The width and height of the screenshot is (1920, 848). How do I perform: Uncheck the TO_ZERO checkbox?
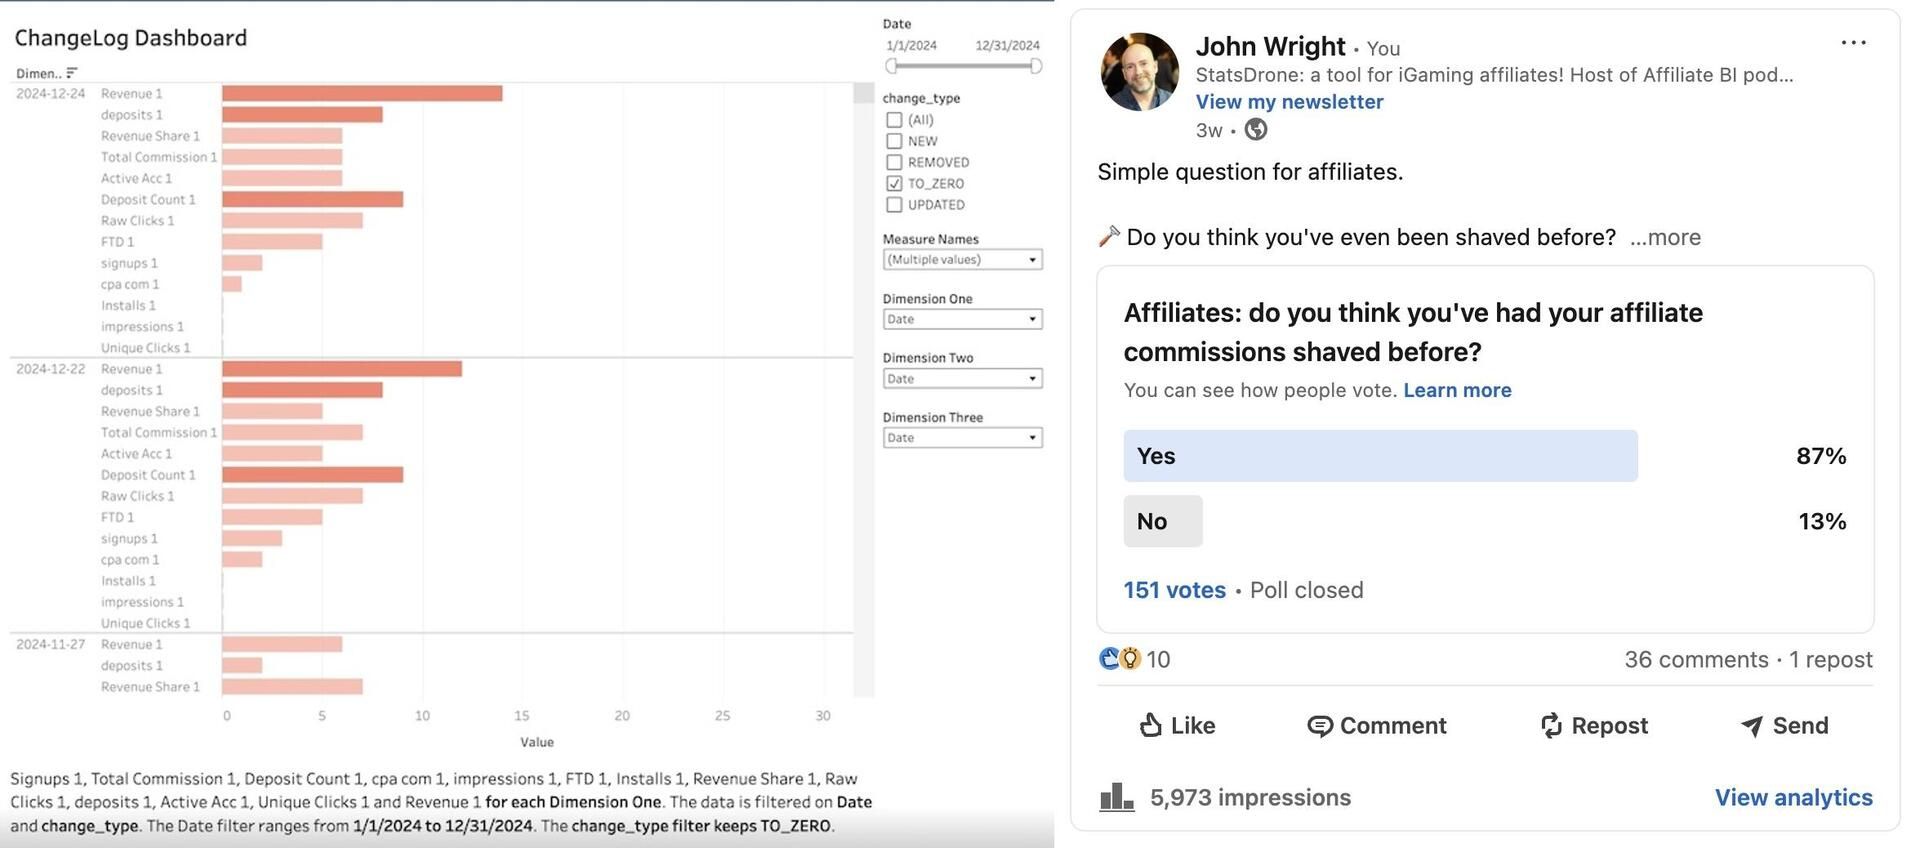tap(894, 183)
